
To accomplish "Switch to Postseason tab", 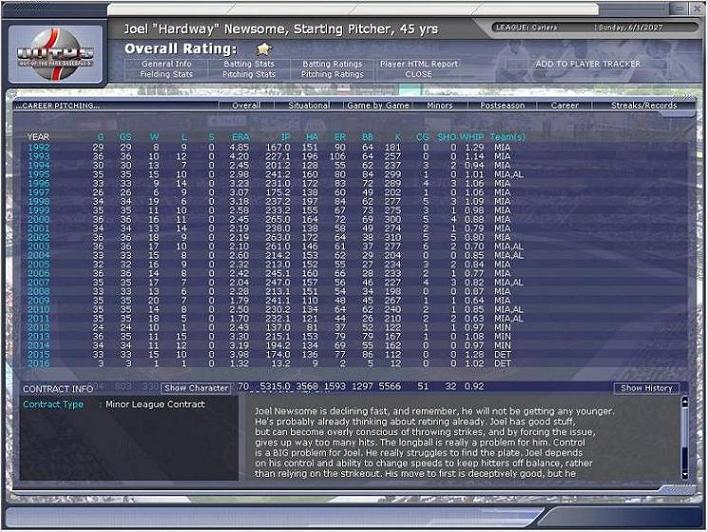I will 502,105.
